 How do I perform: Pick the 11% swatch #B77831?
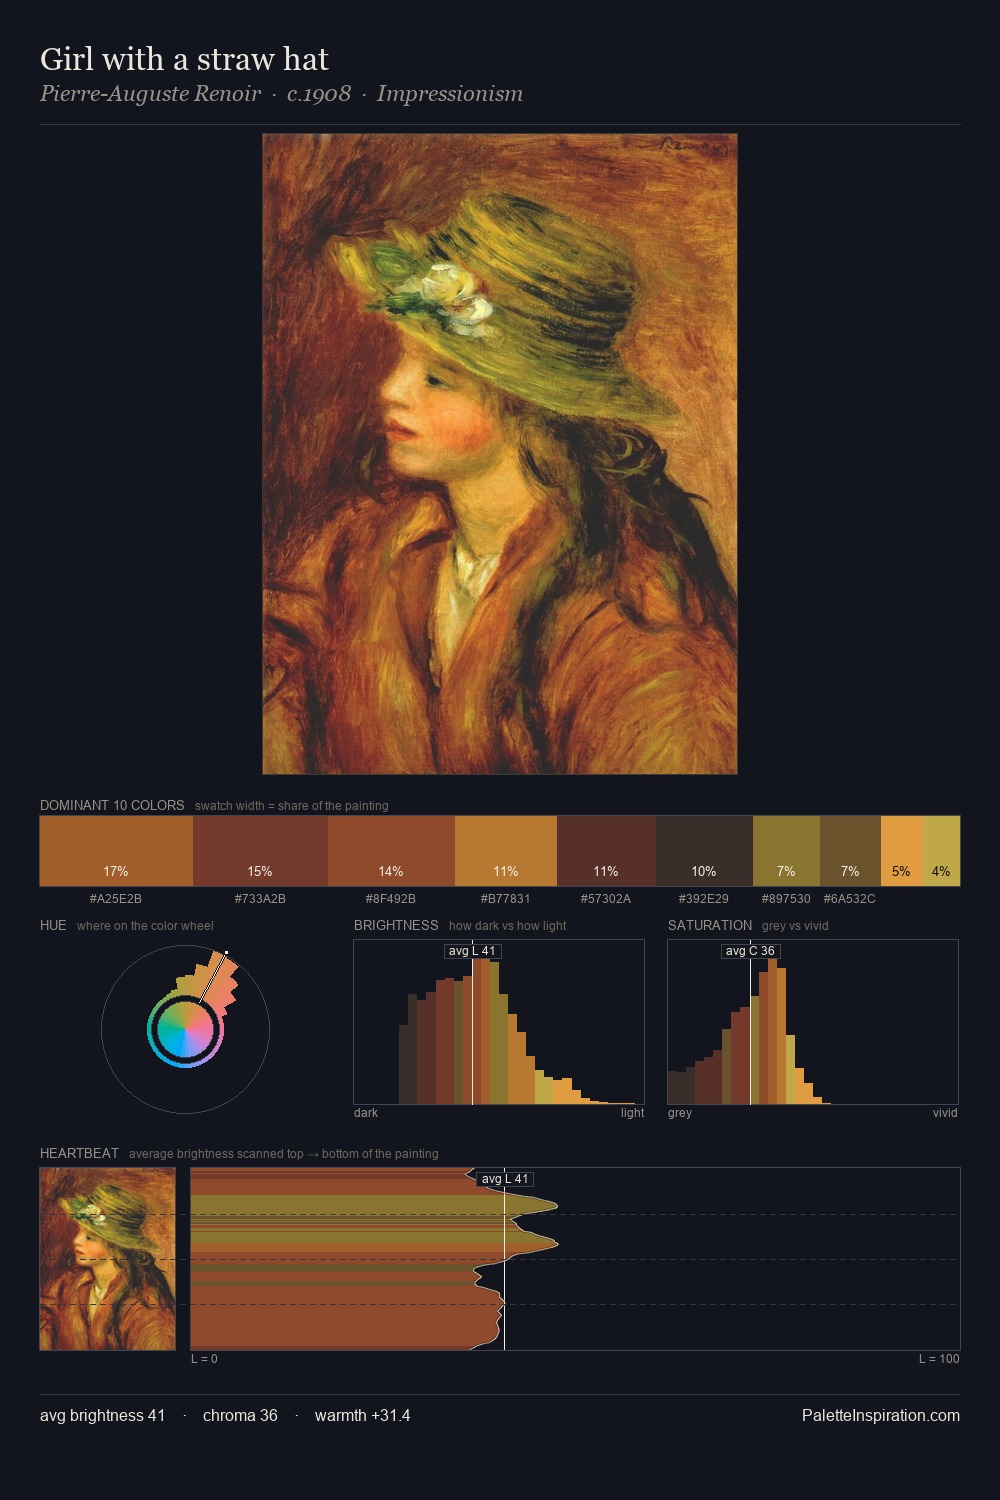[506, 851]
